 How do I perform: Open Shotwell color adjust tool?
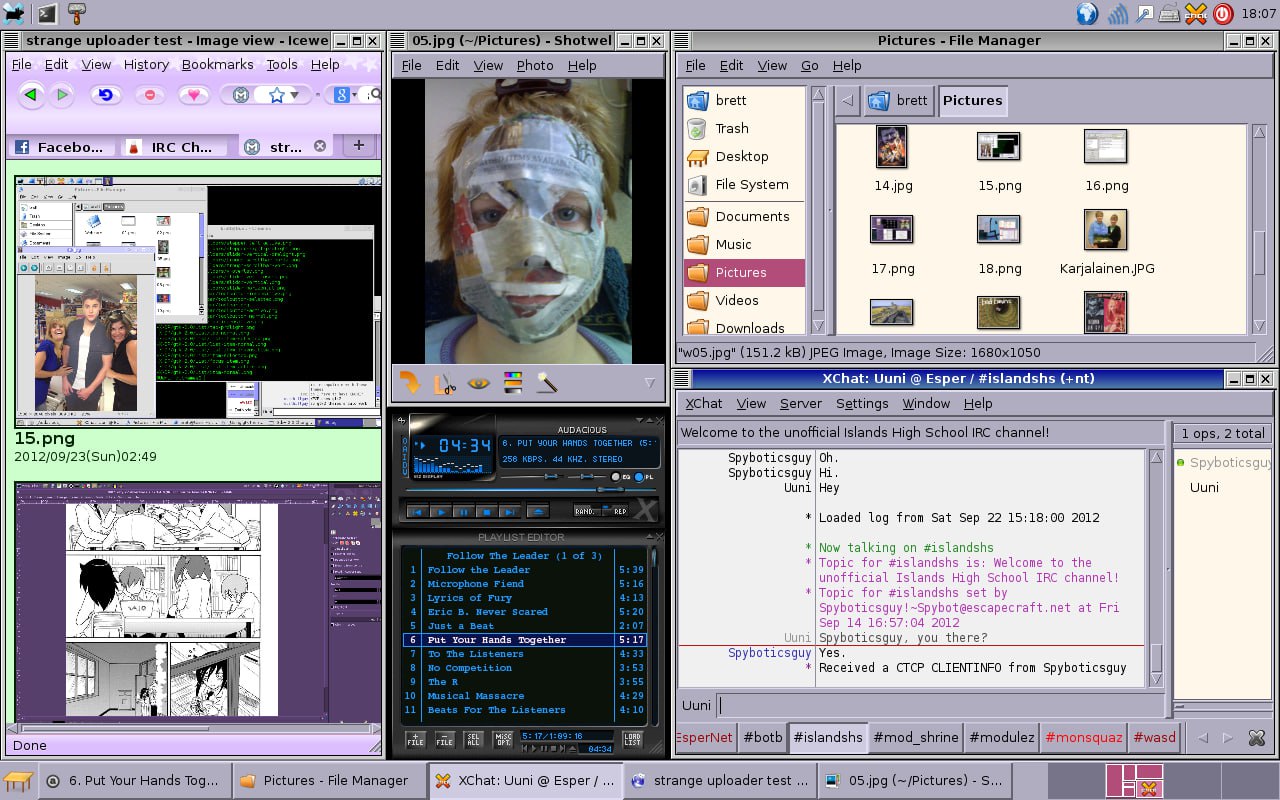coord(513,382)
